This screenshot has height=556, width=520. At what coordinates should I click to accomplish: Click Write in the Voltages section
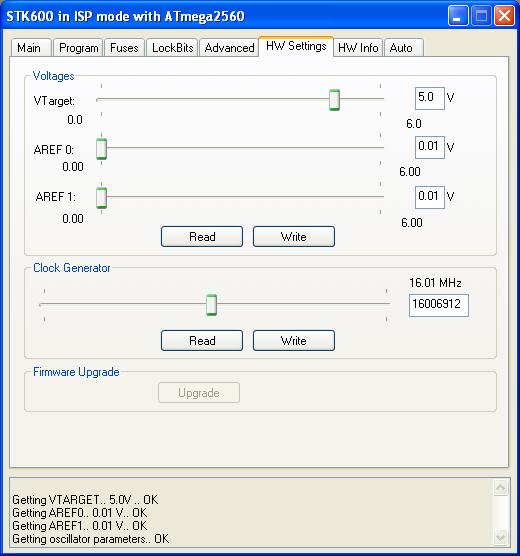[294, 237]
